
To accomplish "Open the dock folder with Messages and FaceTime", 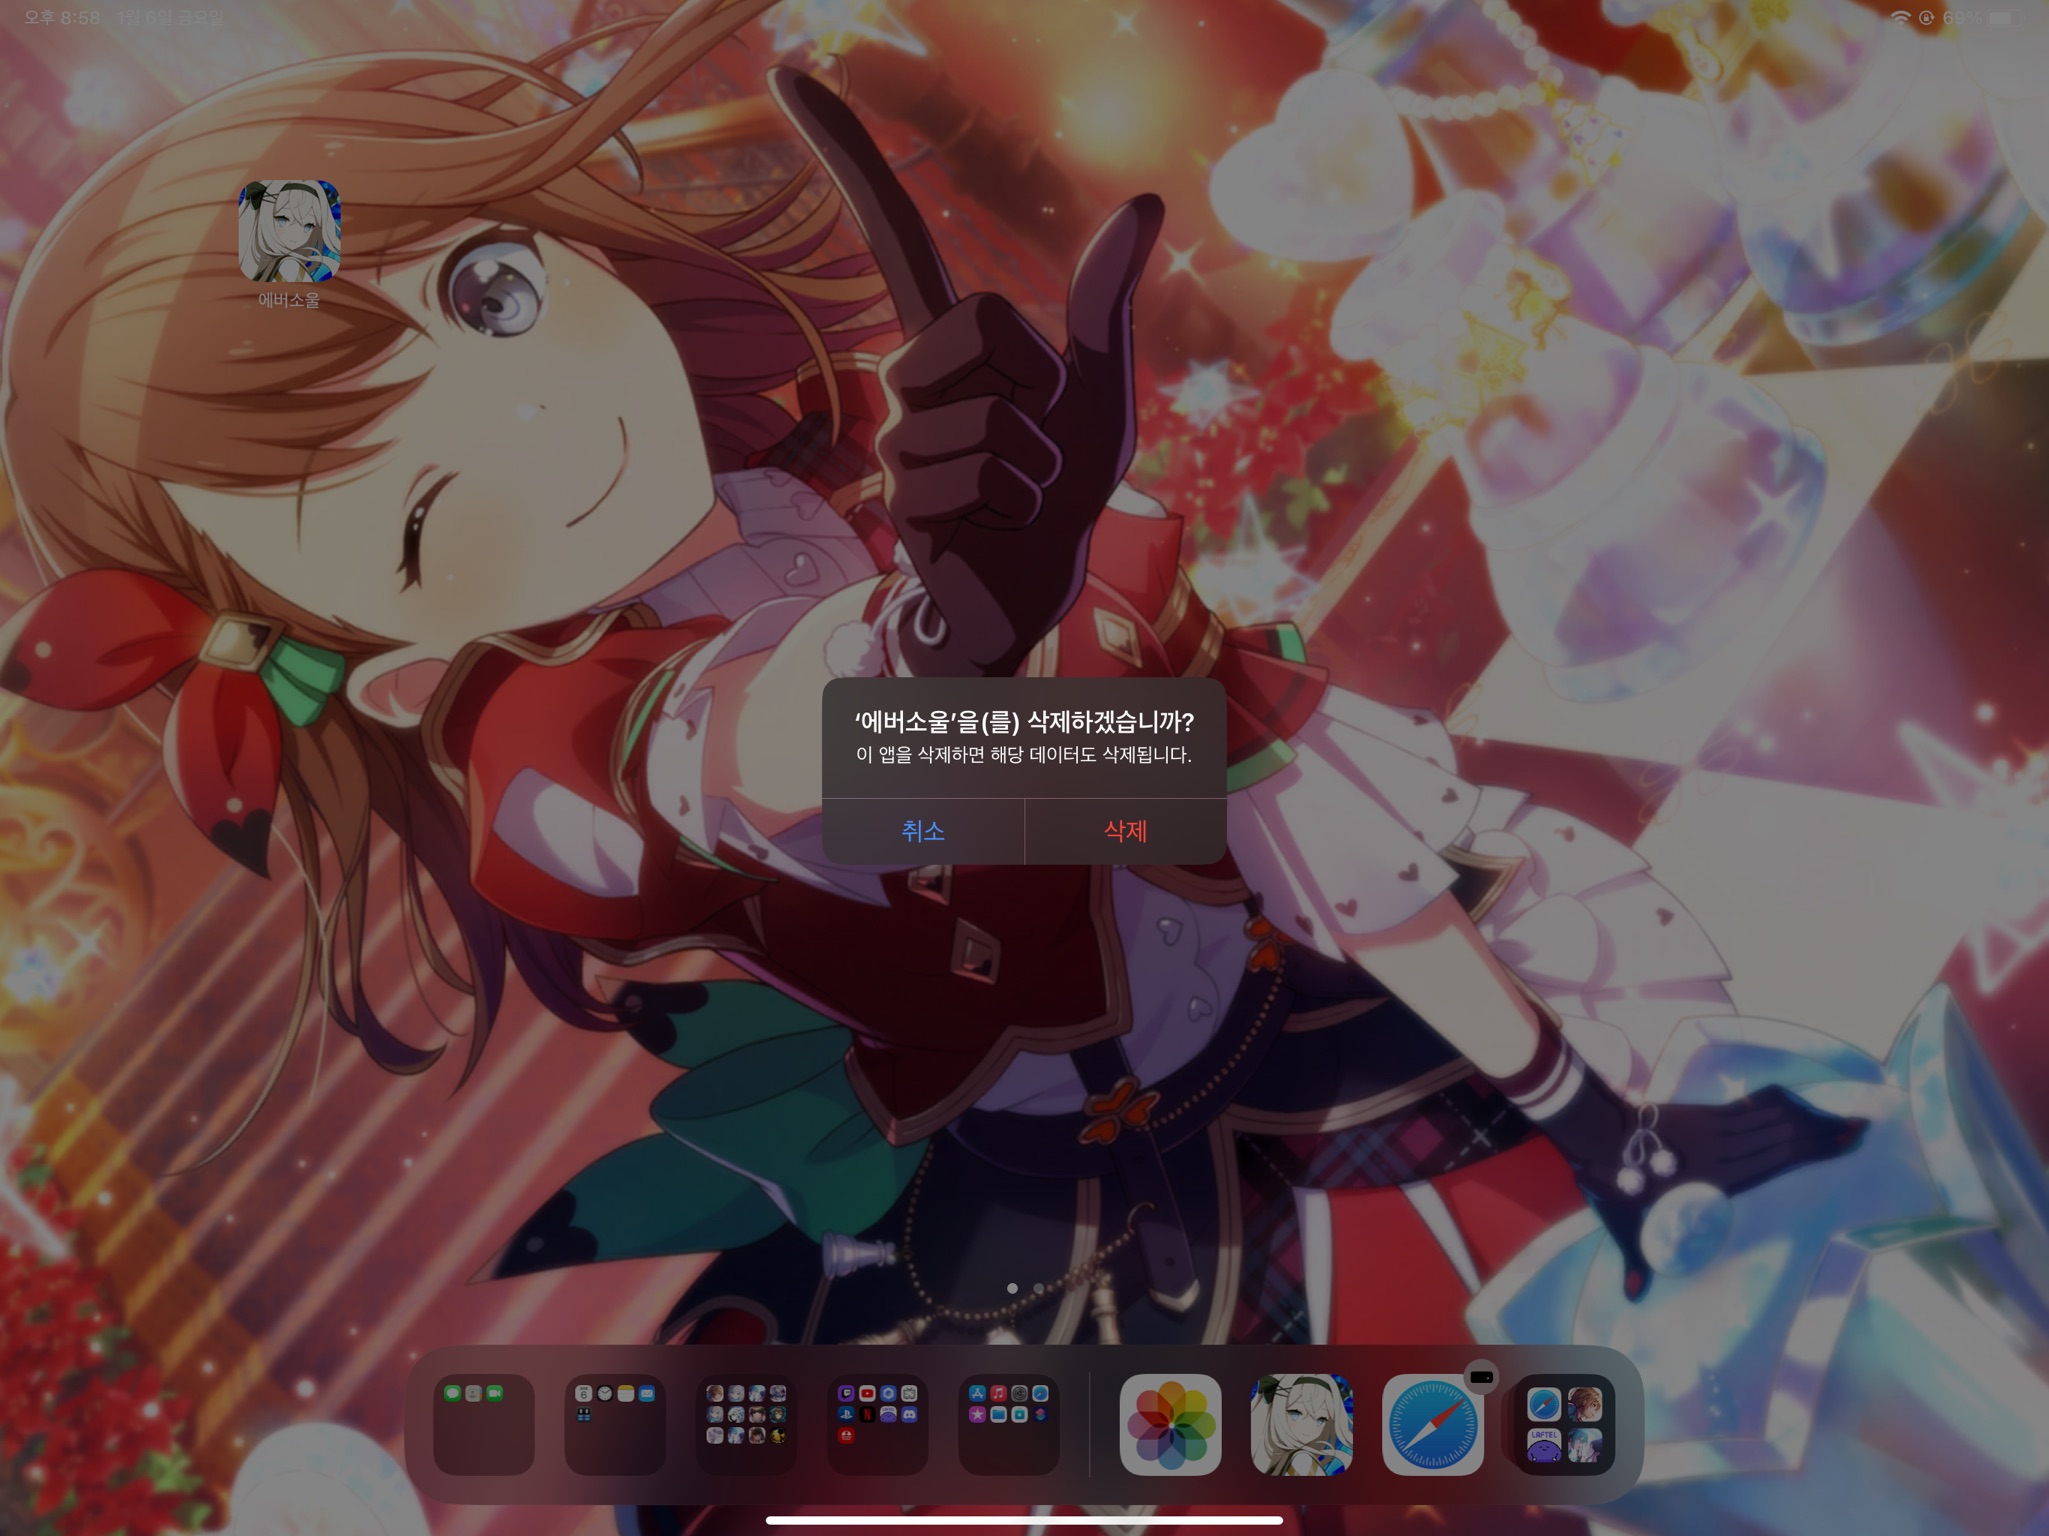I will 484,1424.
